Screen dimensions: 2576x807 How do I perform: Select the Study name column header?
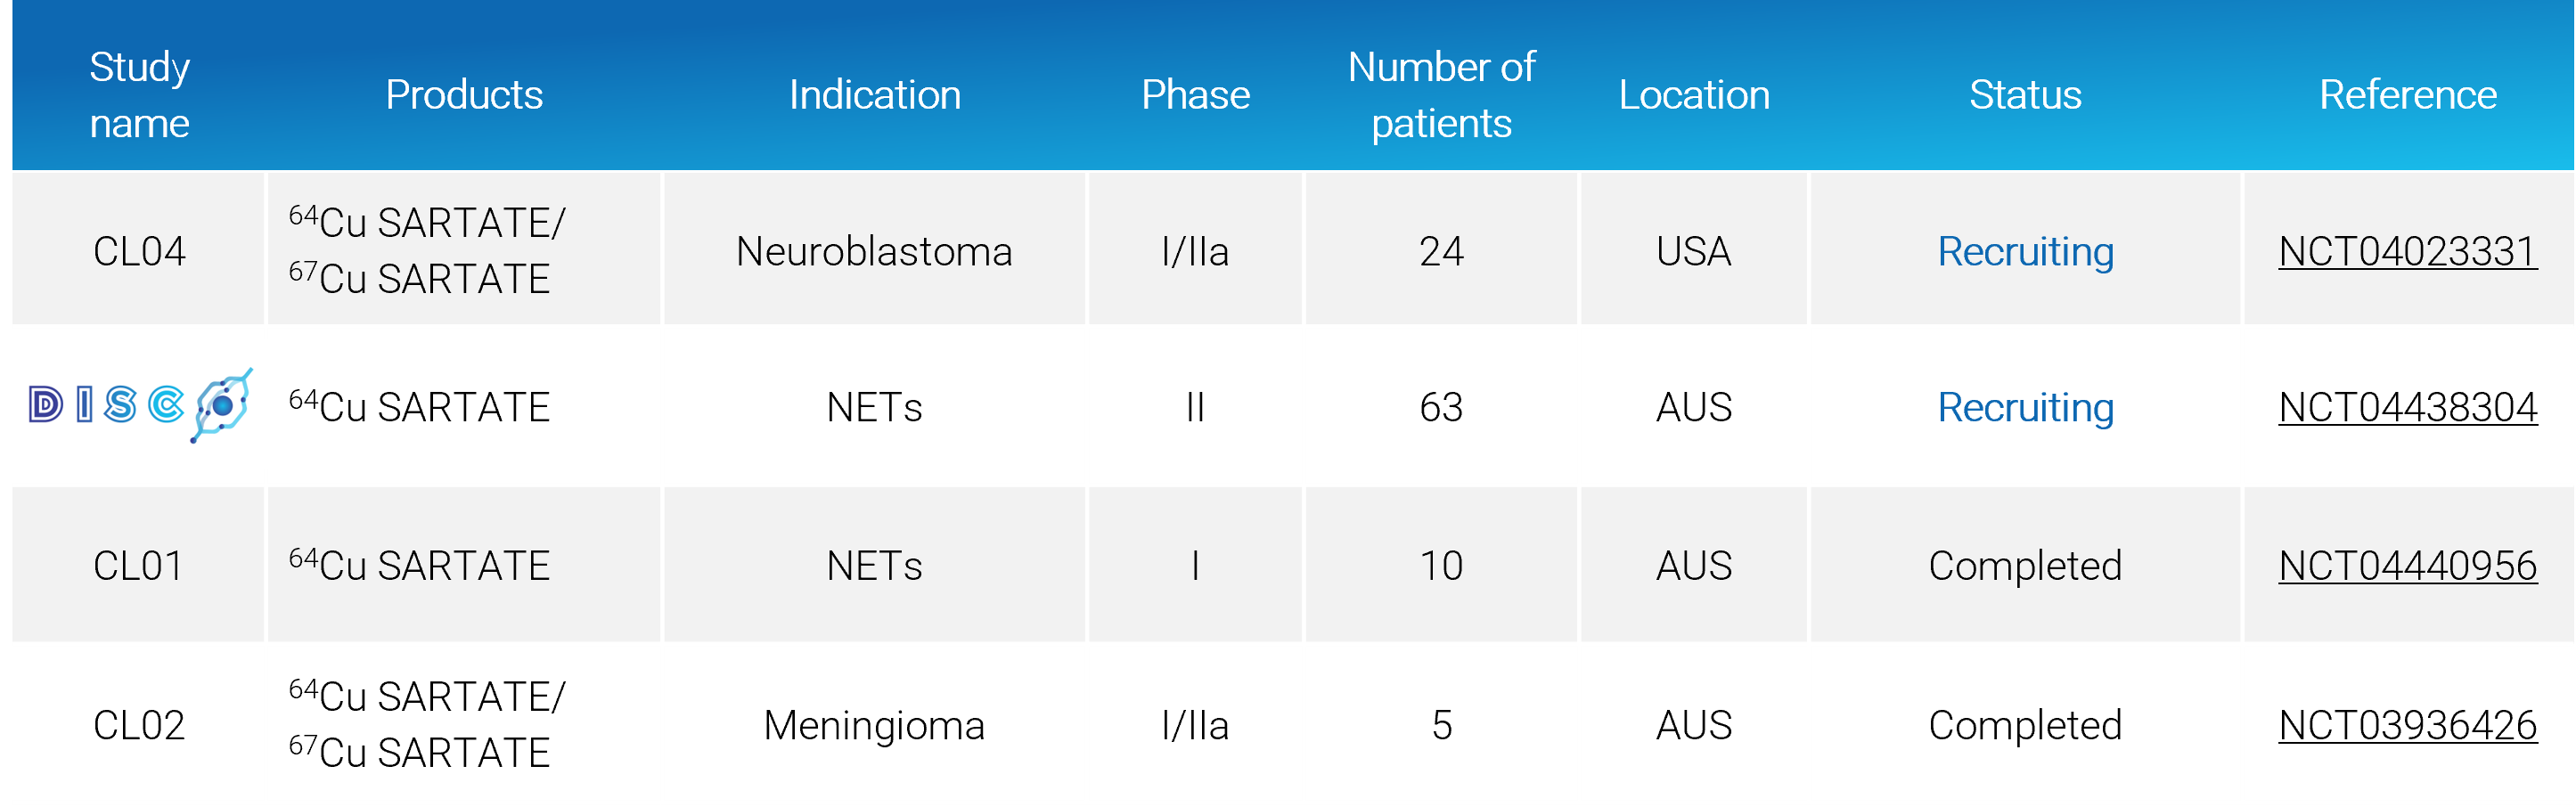tap(139, 95)
